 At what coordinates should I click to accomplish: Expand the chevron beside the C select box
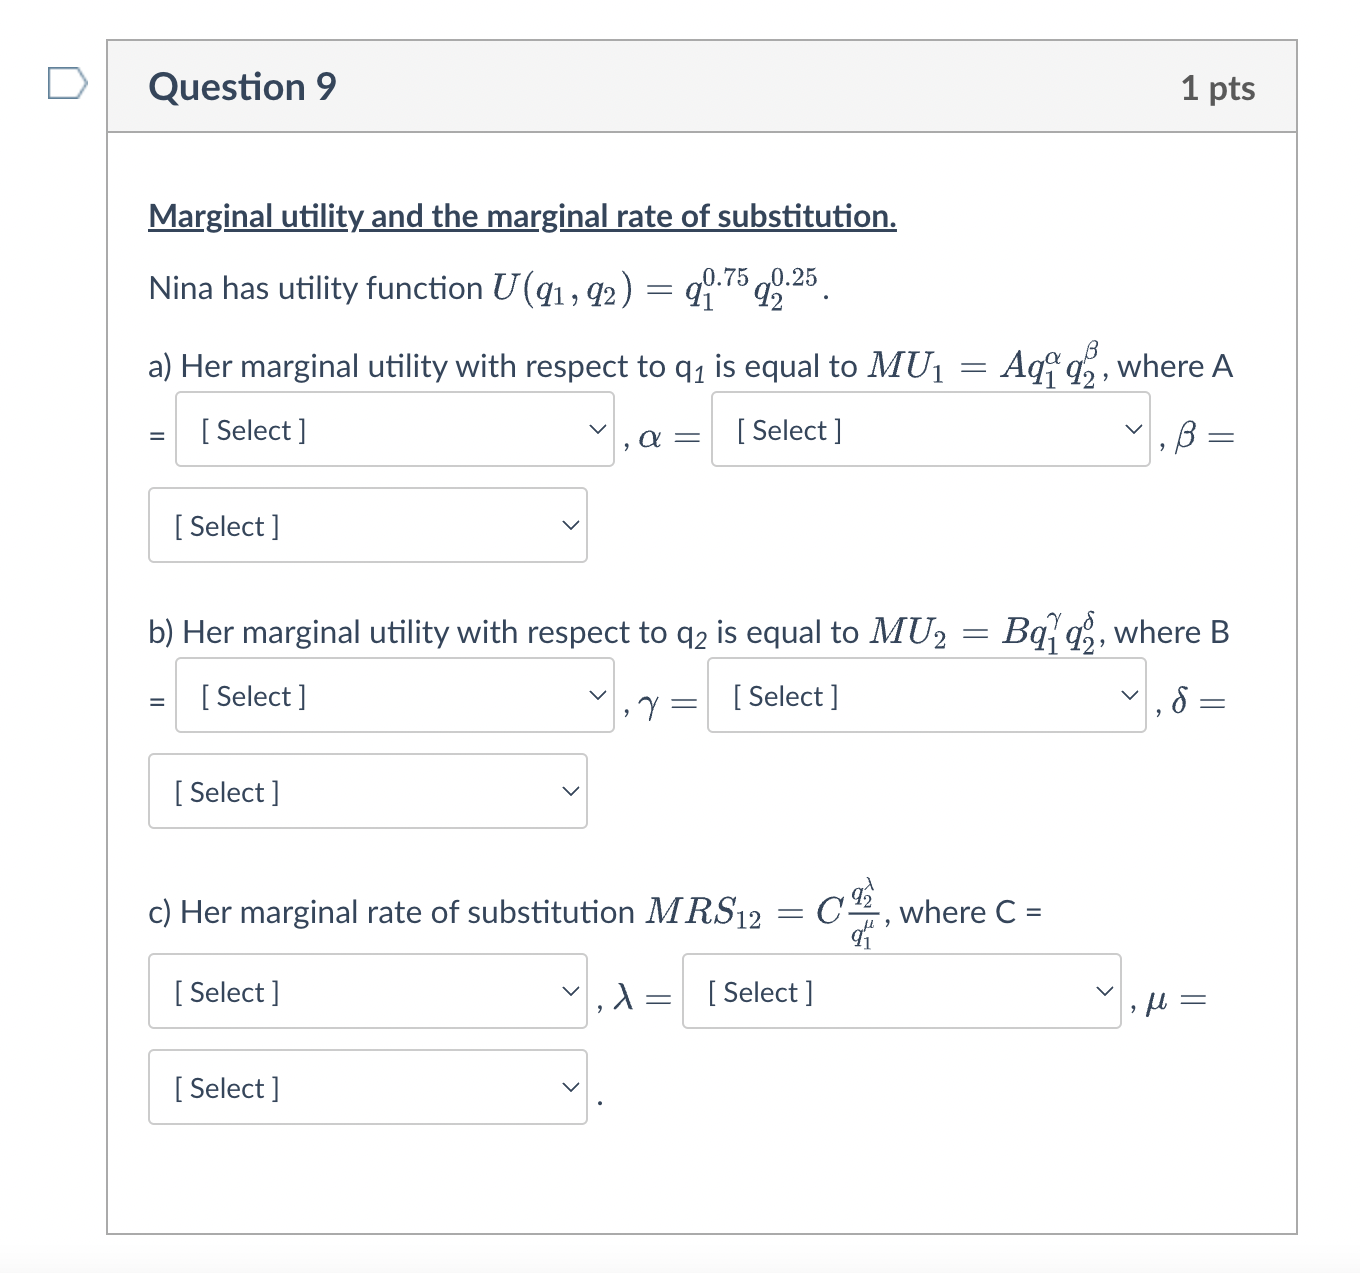570,991
